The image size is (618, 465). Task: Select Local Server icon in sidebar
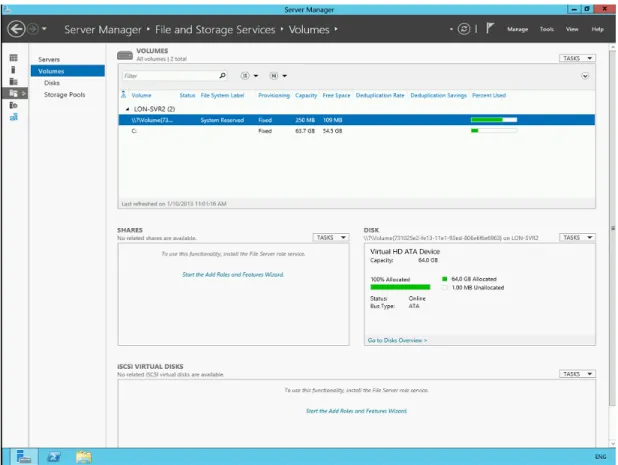pos(13,70)
